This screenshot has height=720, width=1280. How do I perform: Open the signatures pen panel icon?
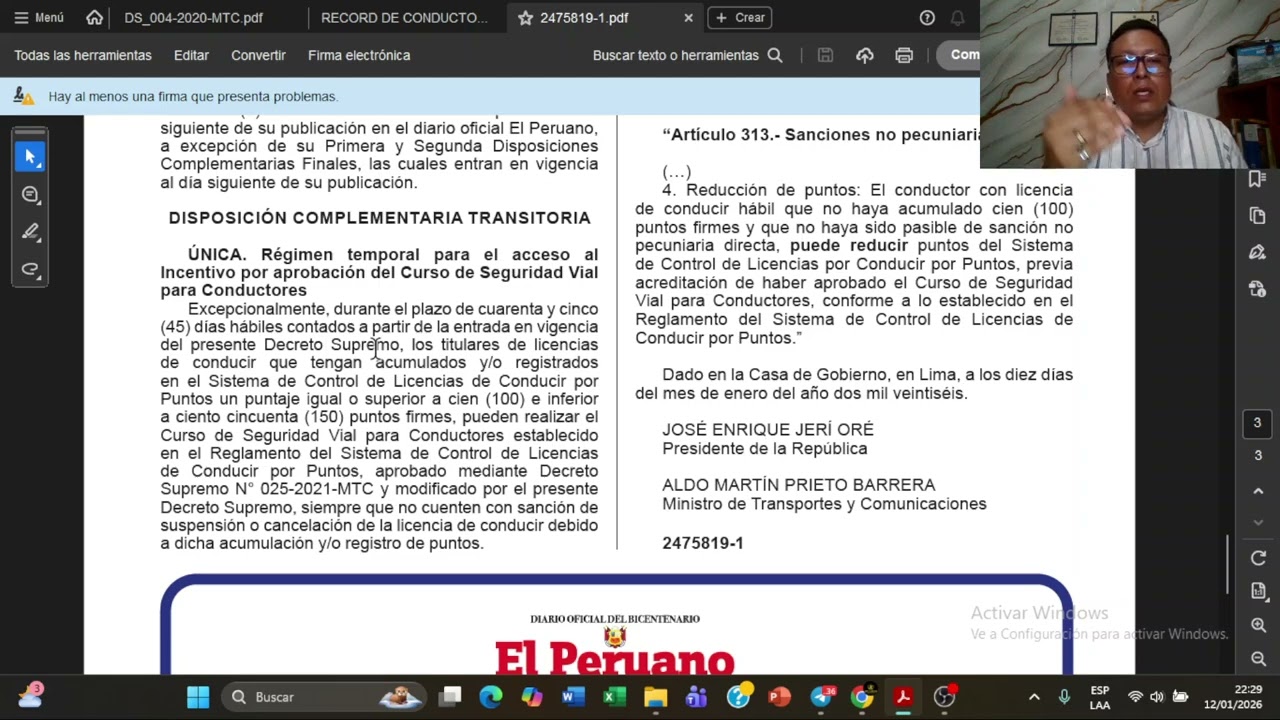click(1258, 252)
